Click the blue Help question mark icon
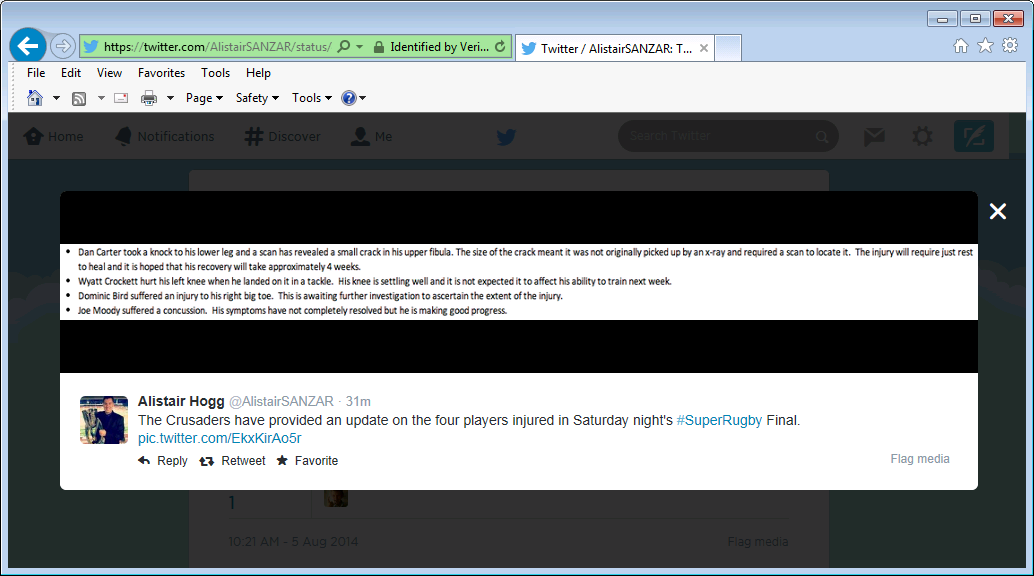The image size is (1034, 576). coord(348,98)
